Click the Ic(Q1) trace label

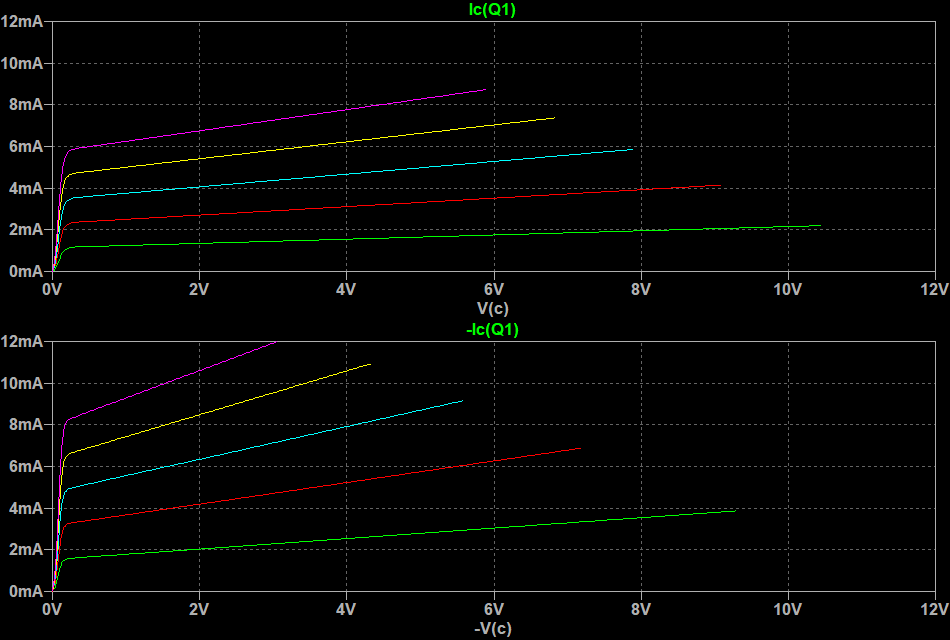[492, 10]
